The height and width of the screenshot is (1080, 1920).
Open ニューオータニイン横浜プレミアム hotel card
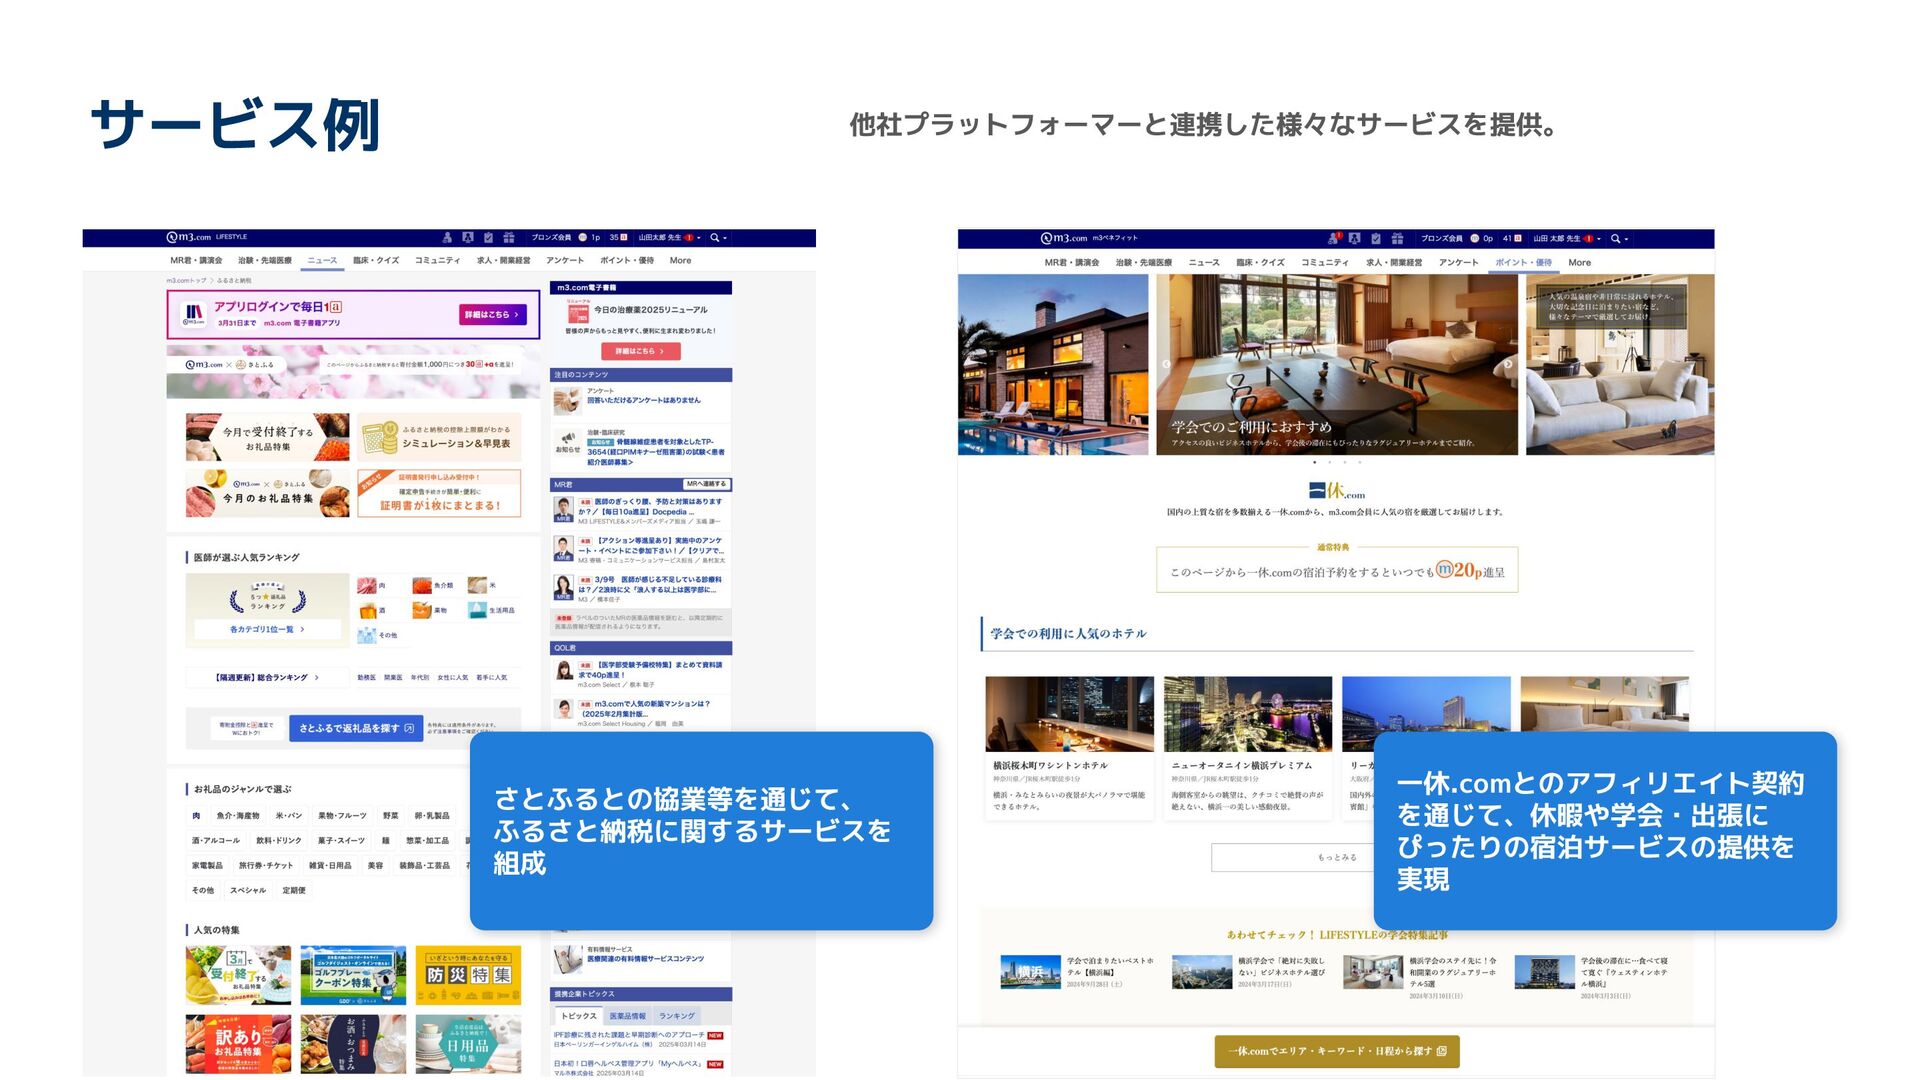pyautogui.click(x=1248, y=747)
